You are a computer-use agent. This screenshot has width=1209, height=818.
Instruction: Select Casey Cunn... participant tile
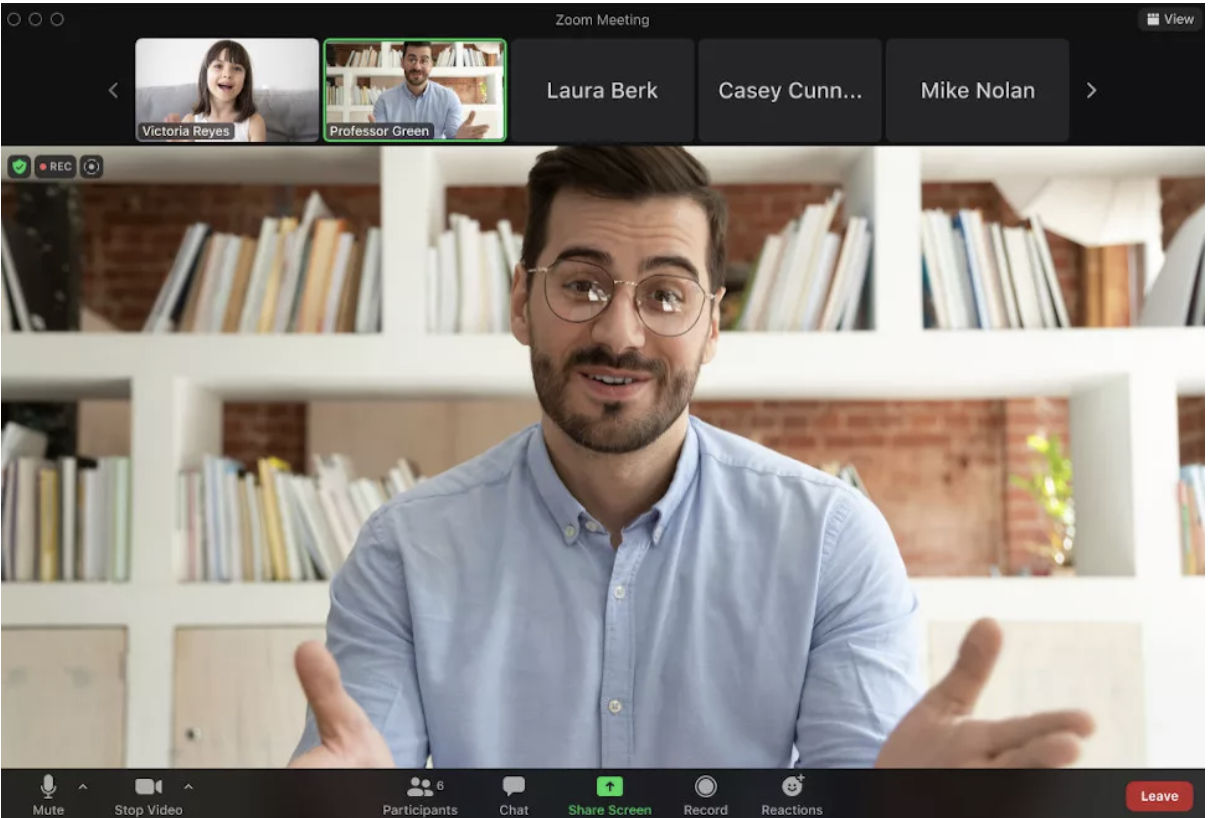[x=790, y=90]
